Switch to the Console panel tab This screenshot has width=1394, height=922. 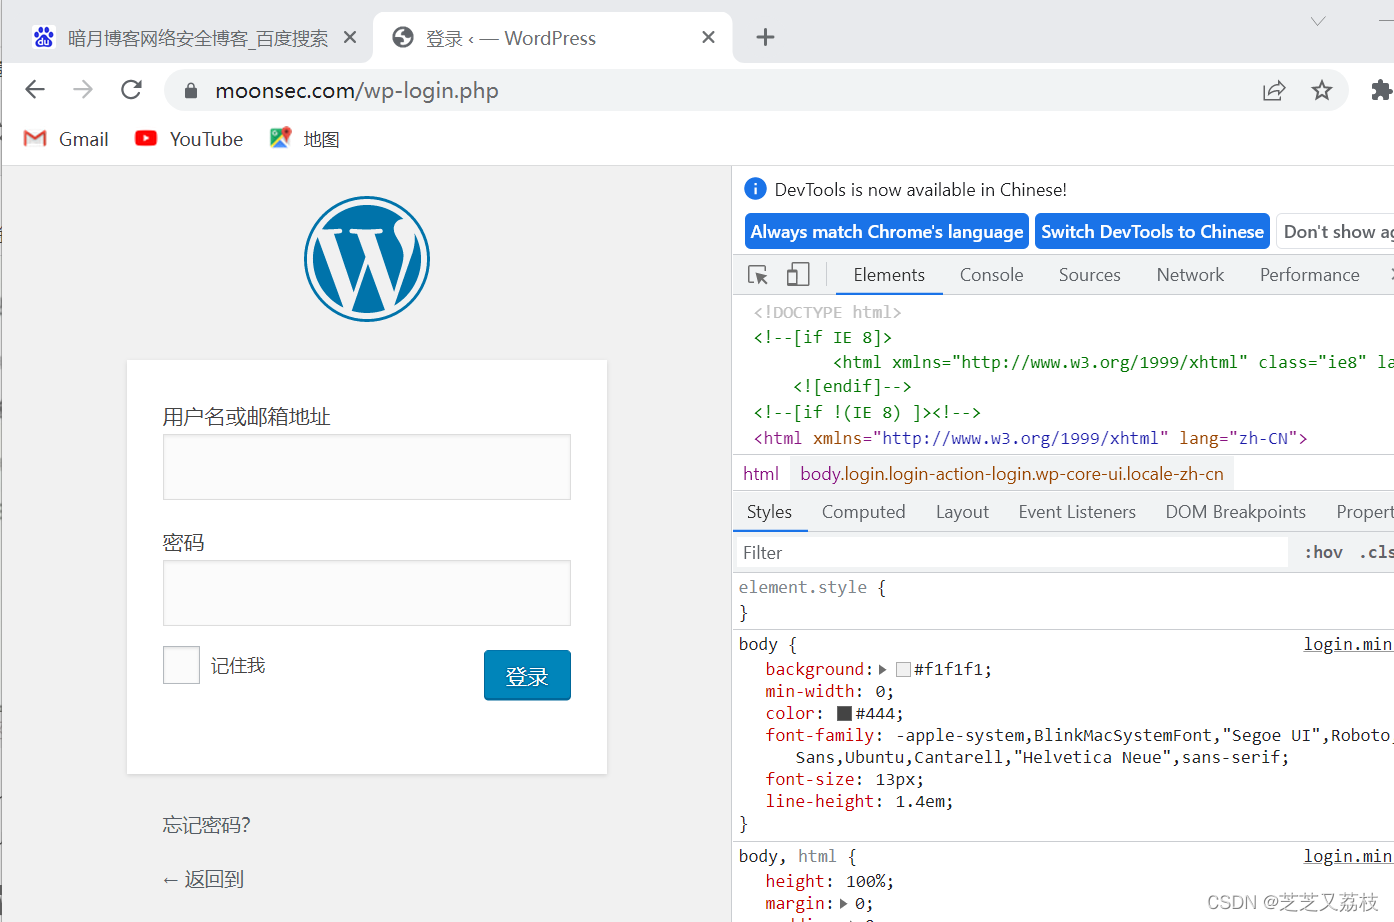coord(991,275)
